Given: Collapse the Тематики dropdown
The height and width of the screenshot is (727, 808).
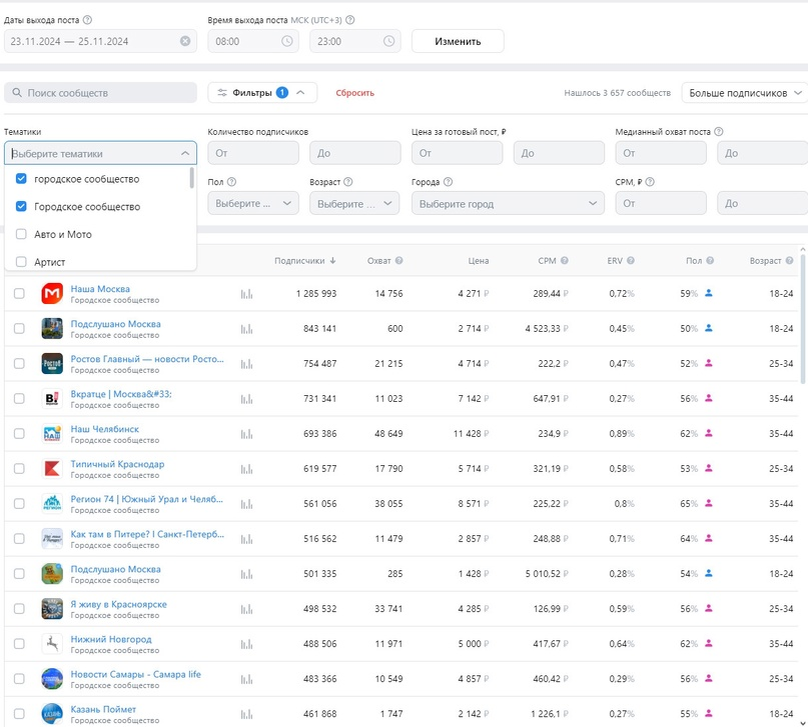Looking at the screenshot, I should (x=185, y=154).
